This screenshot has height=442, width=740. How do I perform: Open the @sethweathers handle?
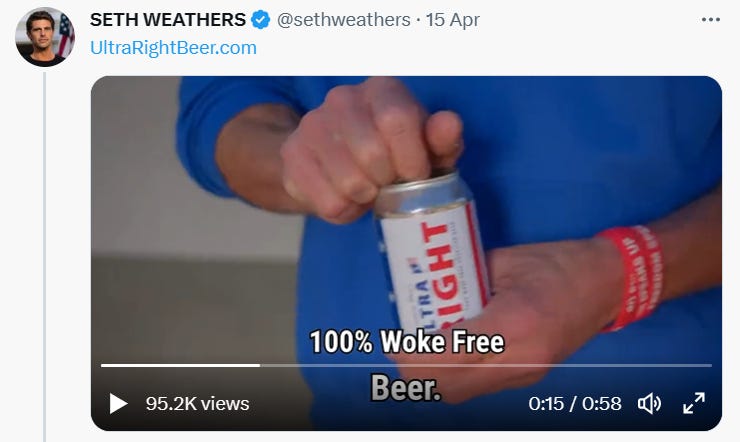(x=343, y=20)
